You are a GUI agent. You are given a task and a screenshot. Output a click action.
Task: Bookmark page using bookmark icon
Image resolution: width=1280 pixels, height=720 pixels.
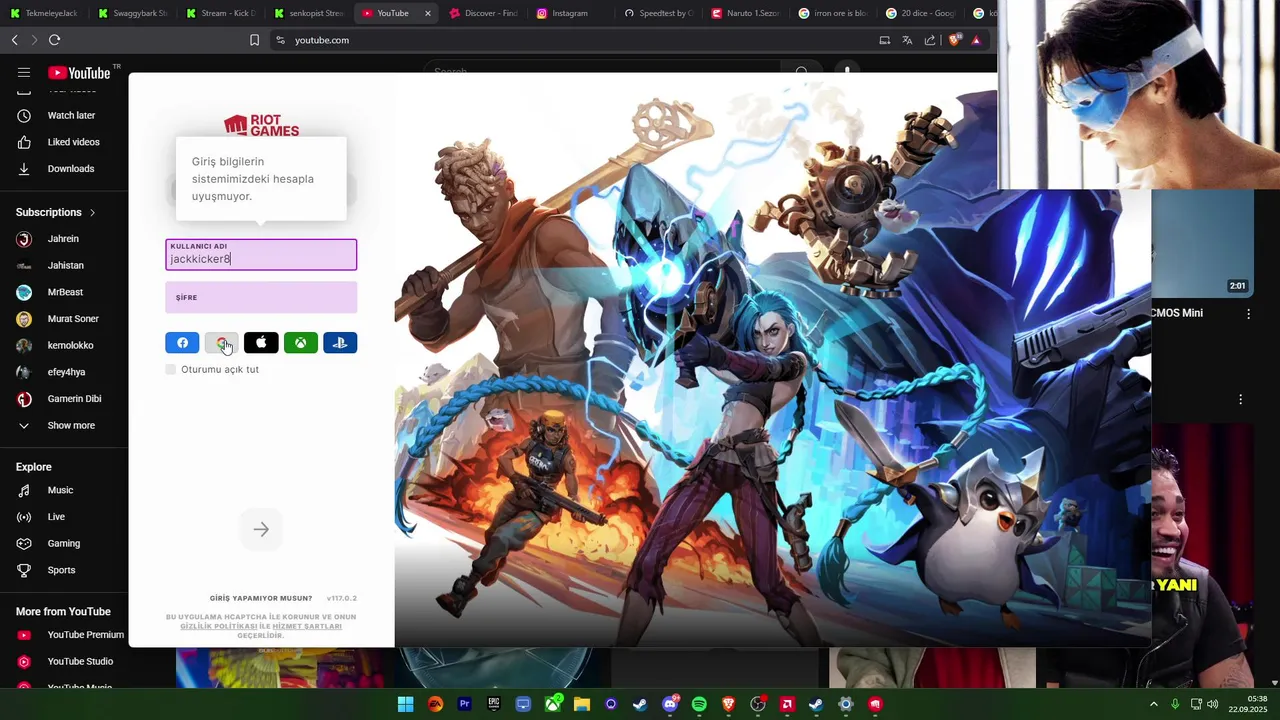pos(254,40)
